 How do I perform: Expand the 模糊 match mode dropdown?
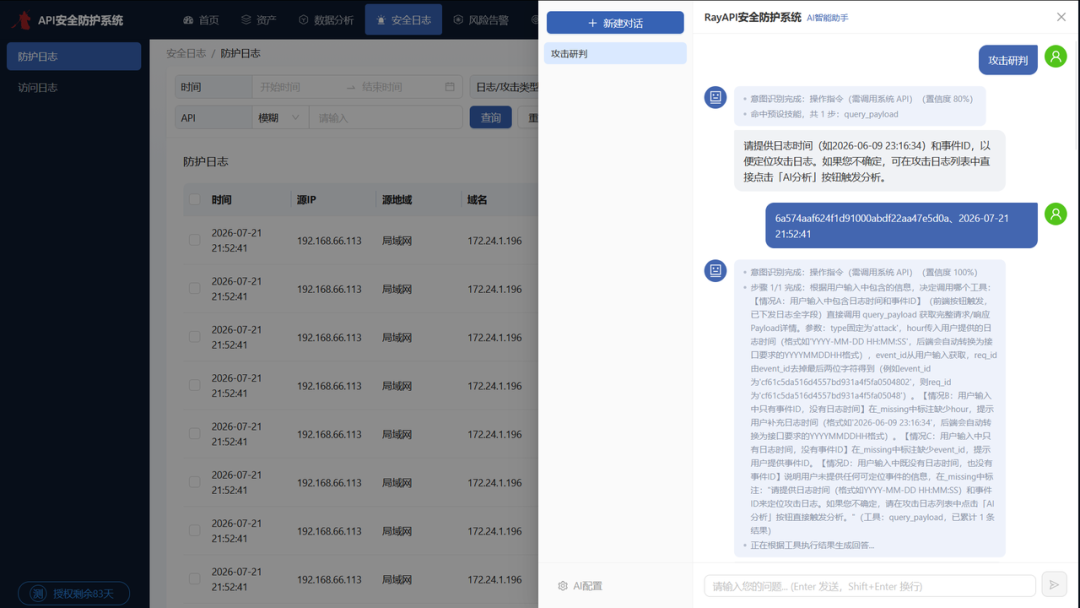[x=279, y=118]
